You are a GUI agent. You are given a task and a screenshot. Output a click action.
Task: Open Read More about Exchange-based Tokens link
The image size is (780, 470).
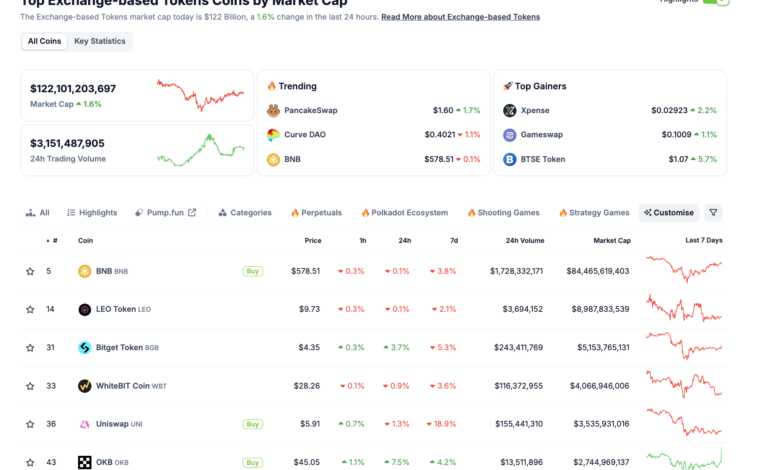click(x=461, y=17)
